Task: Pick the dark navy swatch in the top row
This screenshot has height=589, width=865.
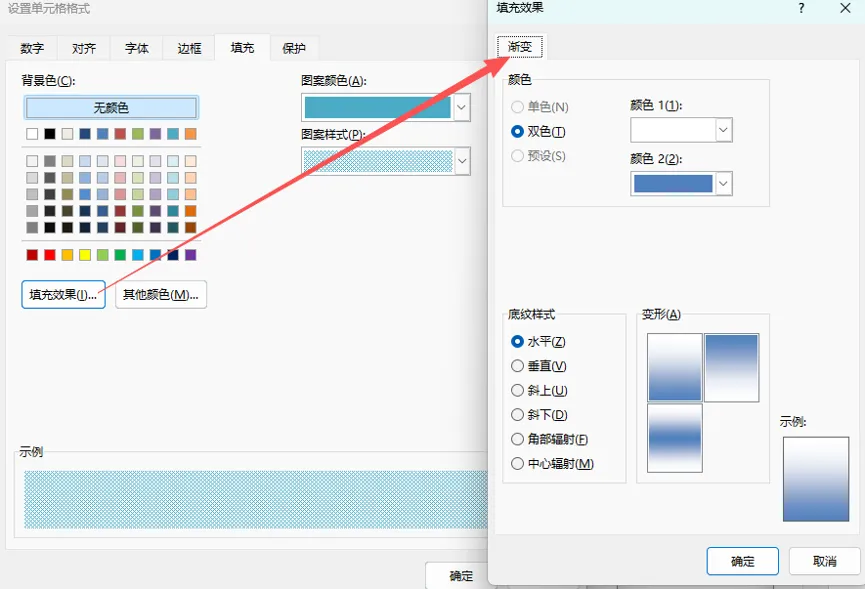Action: click(x=85, y=133)
